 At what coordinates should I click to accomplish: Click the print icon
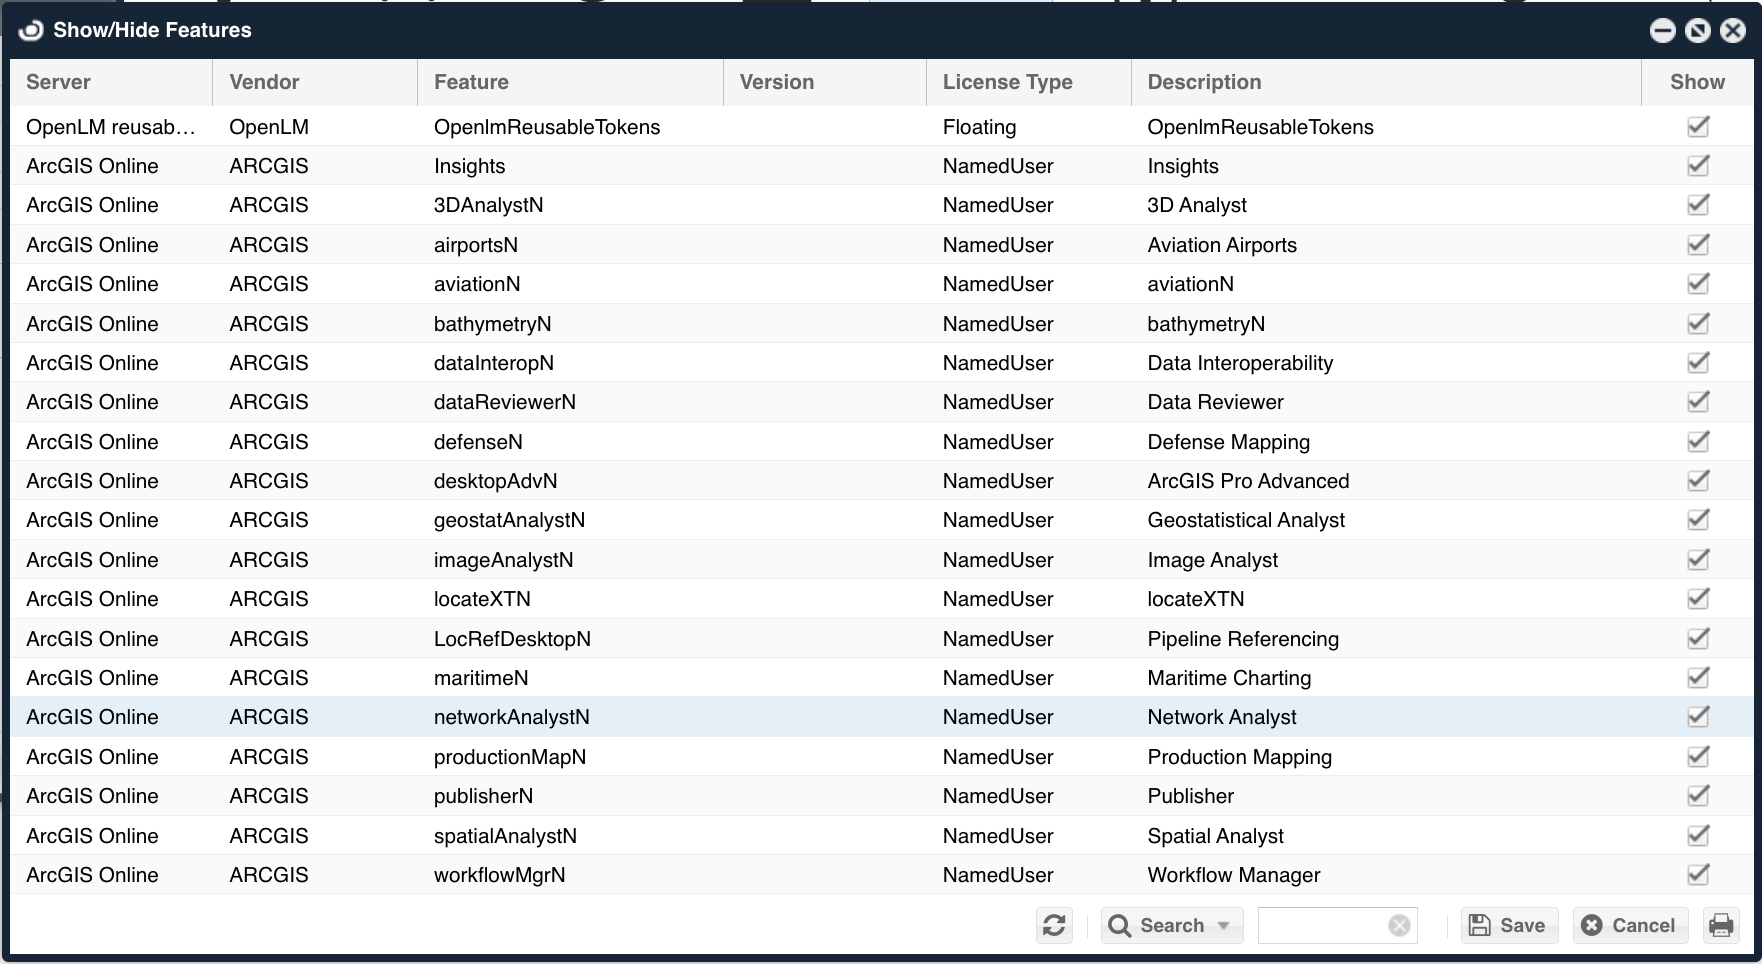[1721, 925]
